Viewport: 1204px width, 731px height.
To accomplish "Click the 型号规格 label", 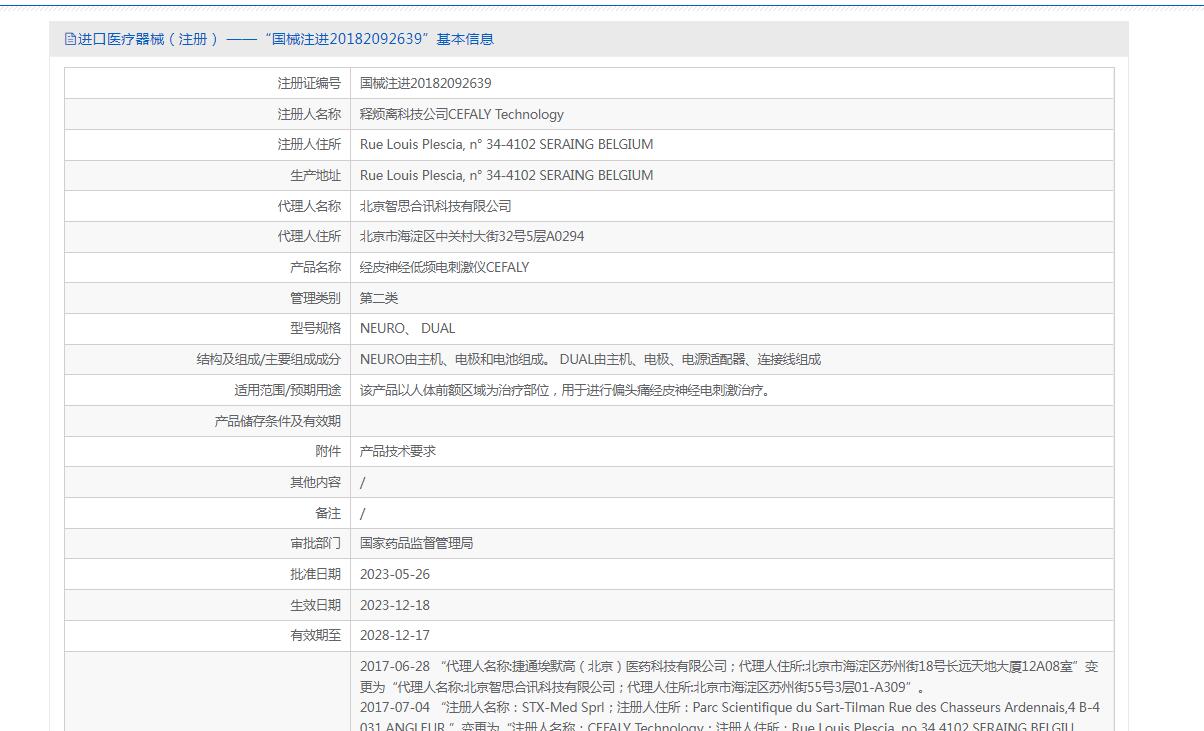I will (x=315, y=328).
